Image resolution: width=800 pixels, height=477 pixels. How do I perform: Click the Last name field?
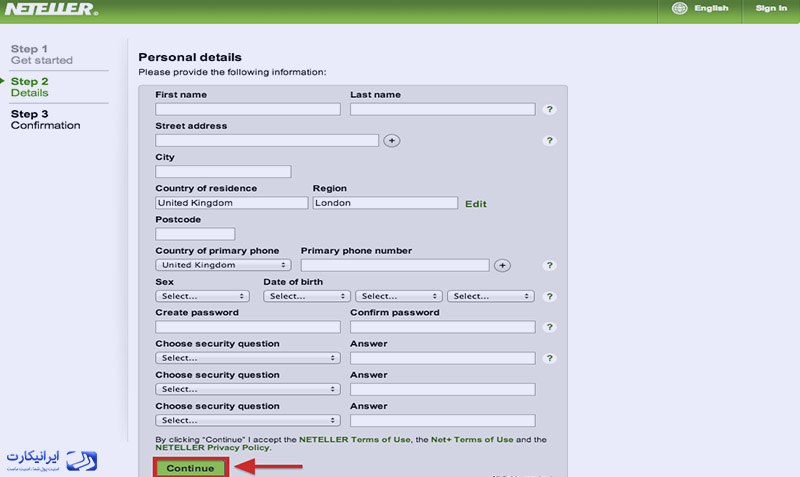(443, 109)
